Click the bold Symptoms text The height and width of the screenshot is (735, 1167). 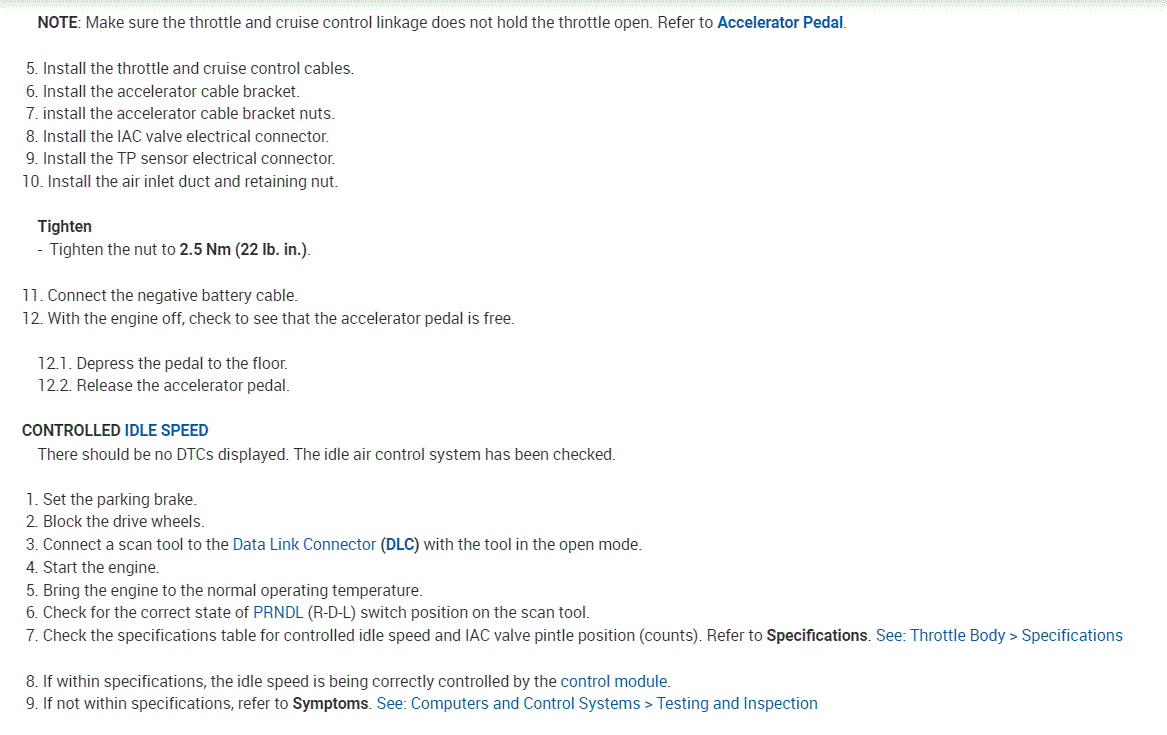[x=330, y=704]
